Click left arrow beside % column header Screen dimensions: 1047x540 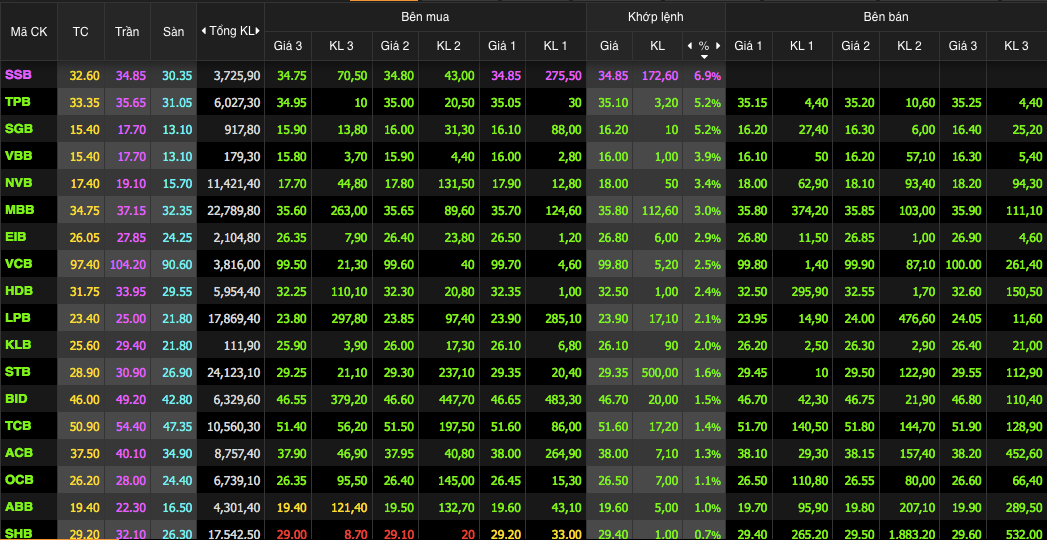click(x=689, y=46)
